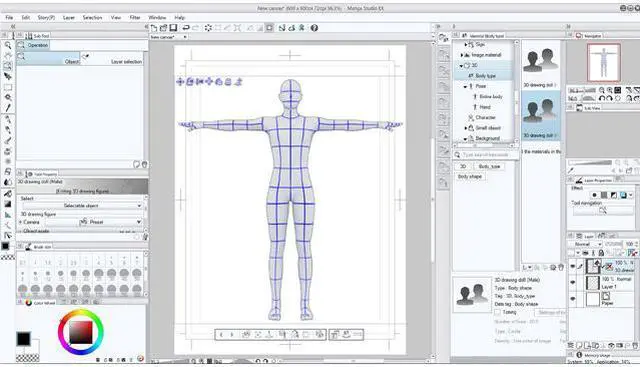Click the Redo arrow icon

(196, 28)
